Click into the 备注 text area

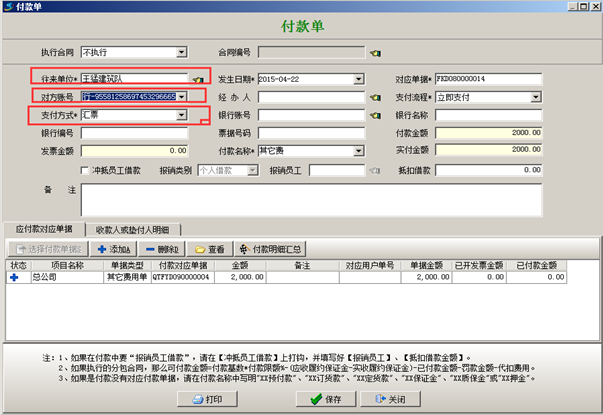[300, 199]
